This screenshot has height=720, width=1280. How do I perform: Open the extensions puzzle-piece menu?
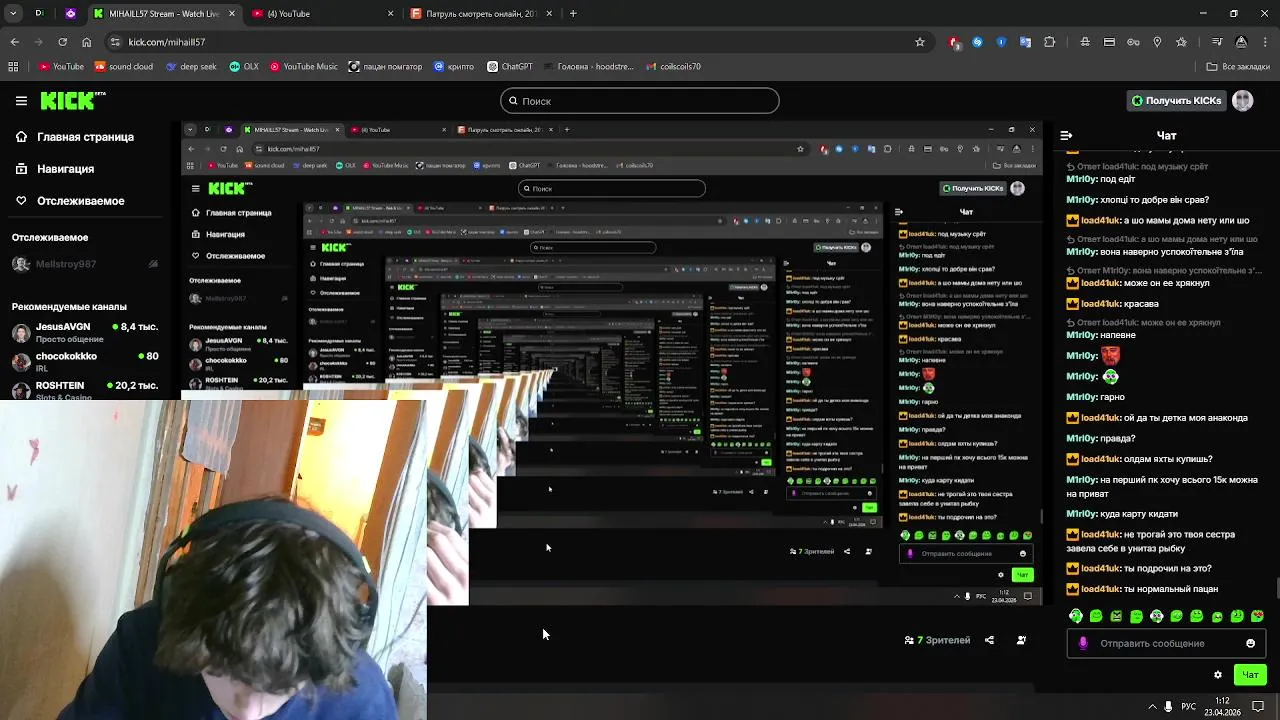pyautogui.click(x=1049, y=42)
